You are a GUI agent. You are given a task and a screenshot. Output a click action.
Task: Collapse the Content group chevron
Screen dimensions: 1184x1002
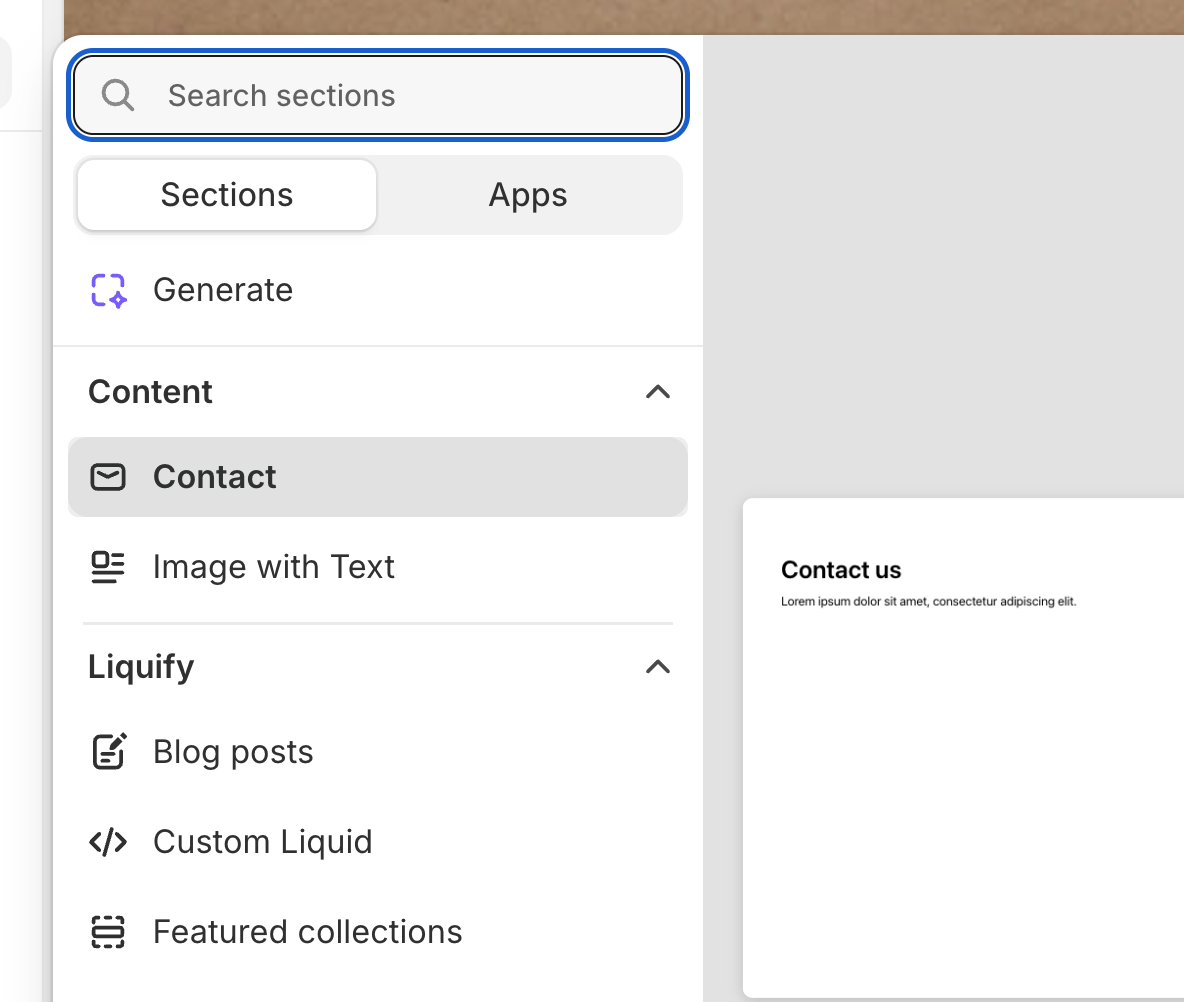coord(657,392)
